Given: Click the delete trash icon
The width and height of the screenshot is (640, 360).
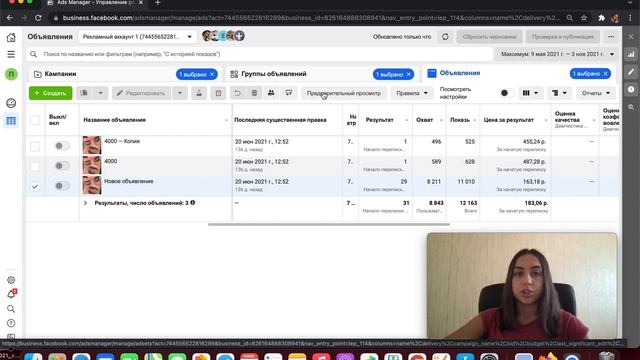Looking at the screenshot, I should (x=254, y=93).
